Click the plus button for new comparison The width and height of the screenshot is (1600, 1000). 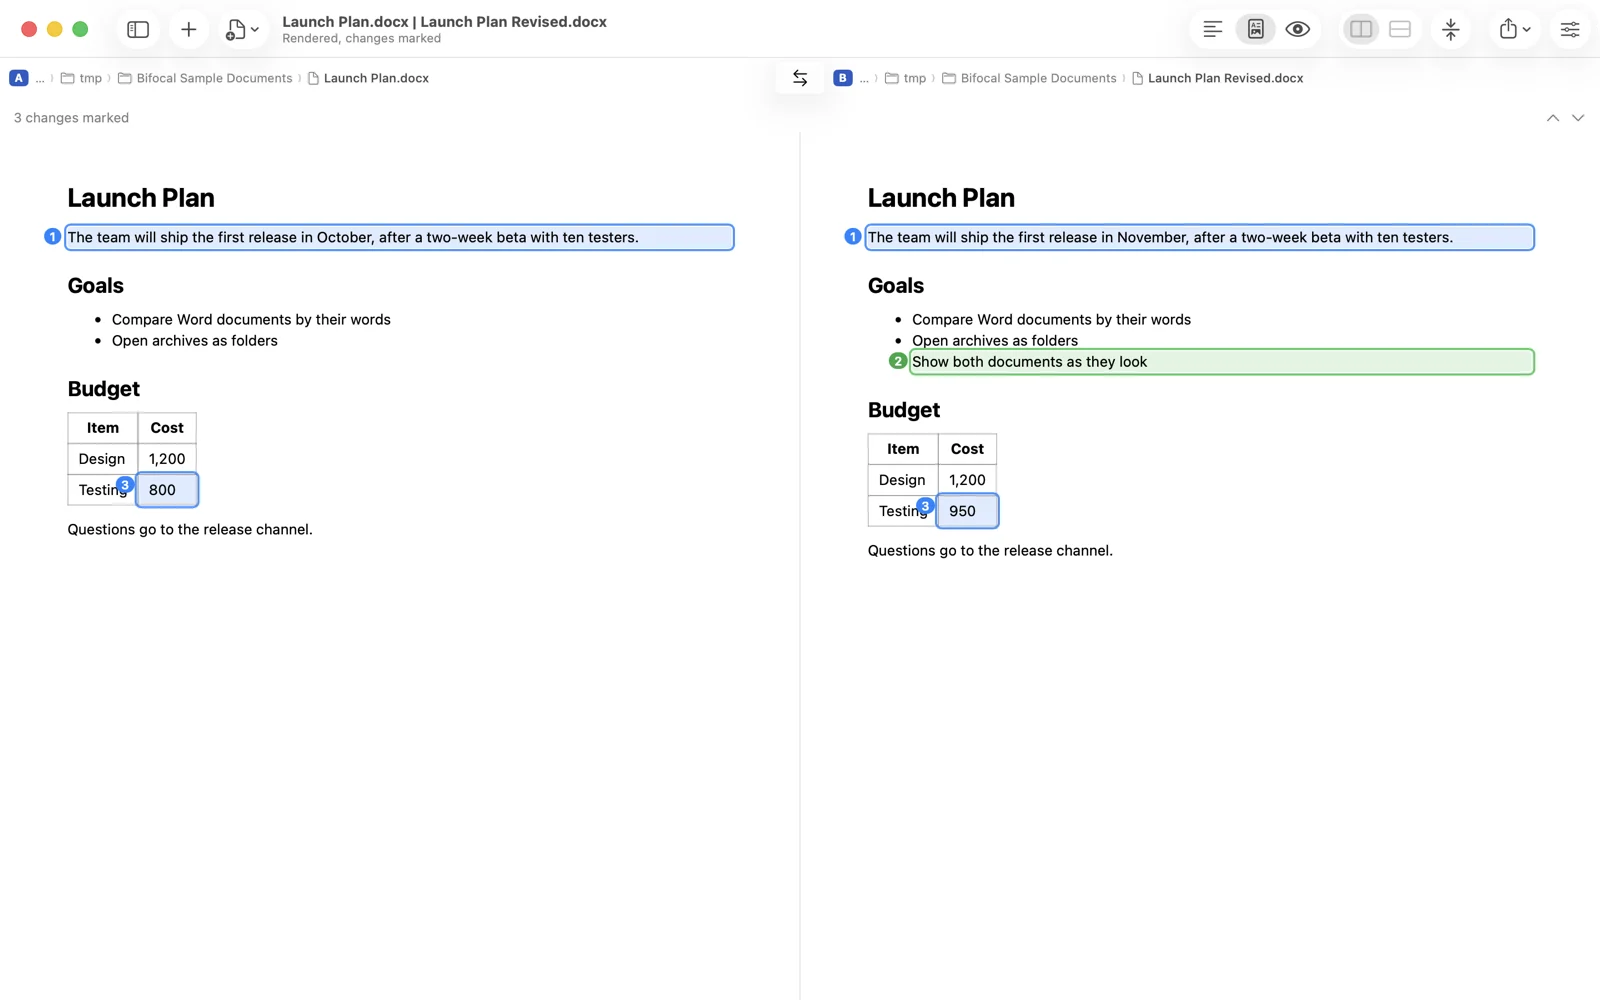coord(188,29)
